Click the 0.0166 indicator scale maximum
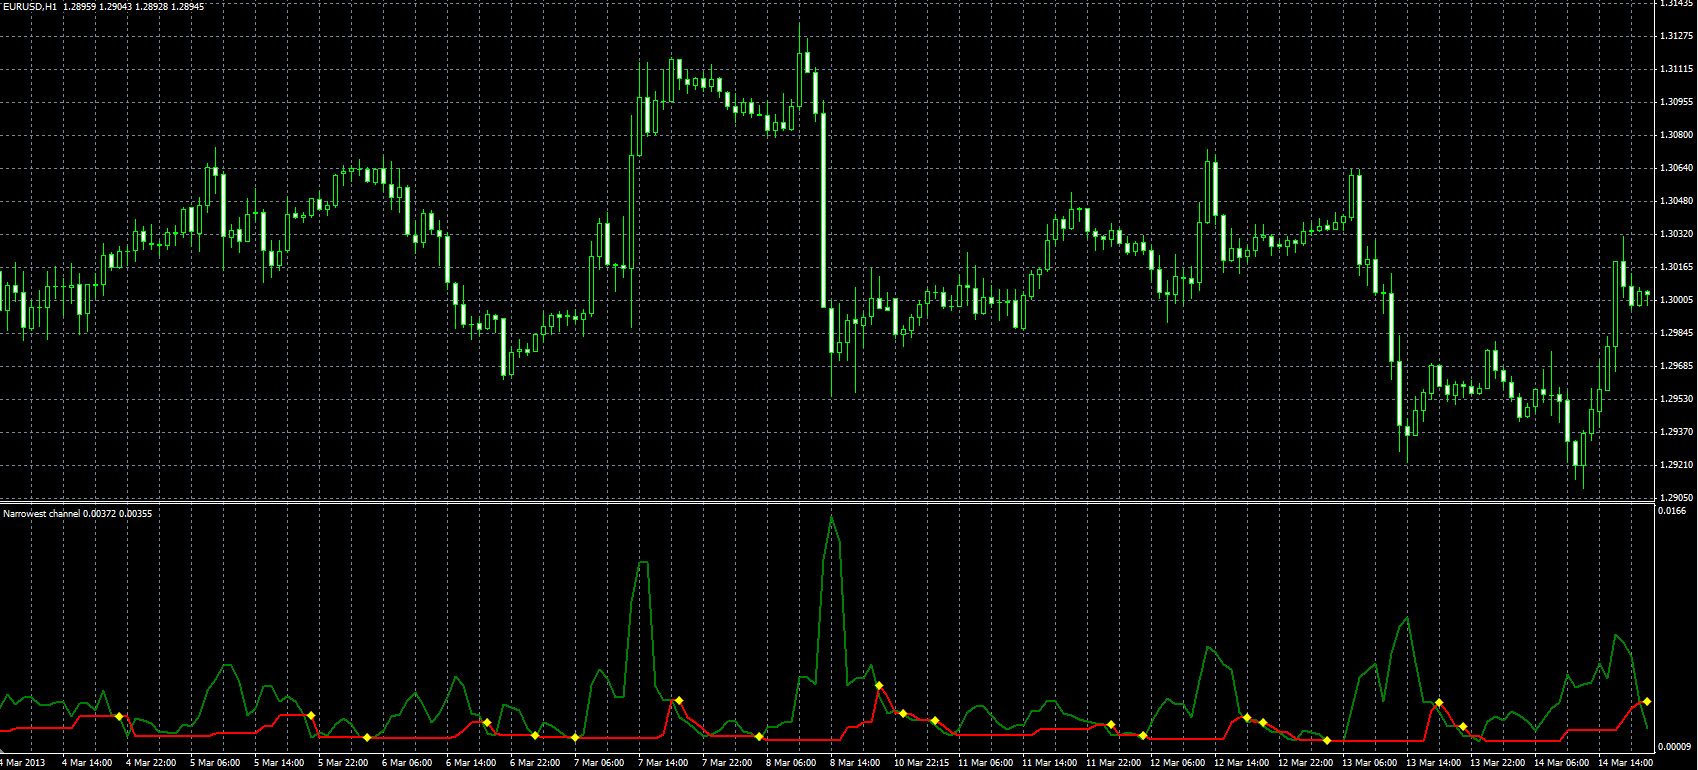The image size is (1698, 770). pos(1672,511)
